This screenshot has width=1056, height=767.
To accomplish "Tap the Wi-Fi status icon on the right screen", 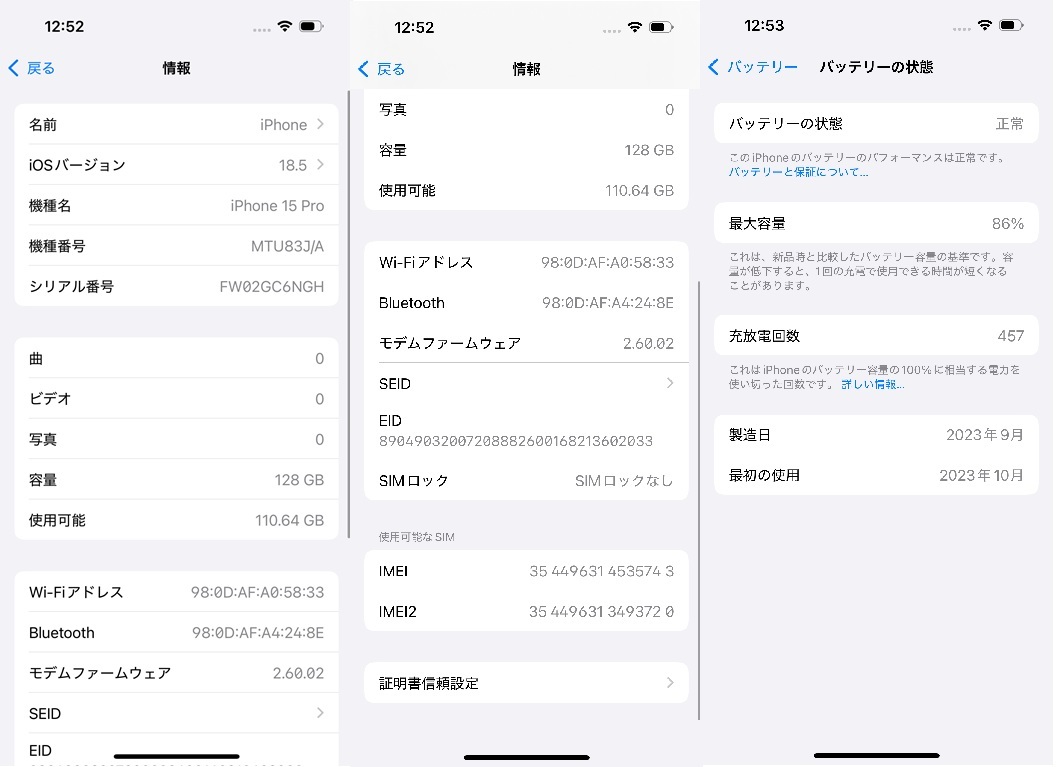I will [985, 25].
